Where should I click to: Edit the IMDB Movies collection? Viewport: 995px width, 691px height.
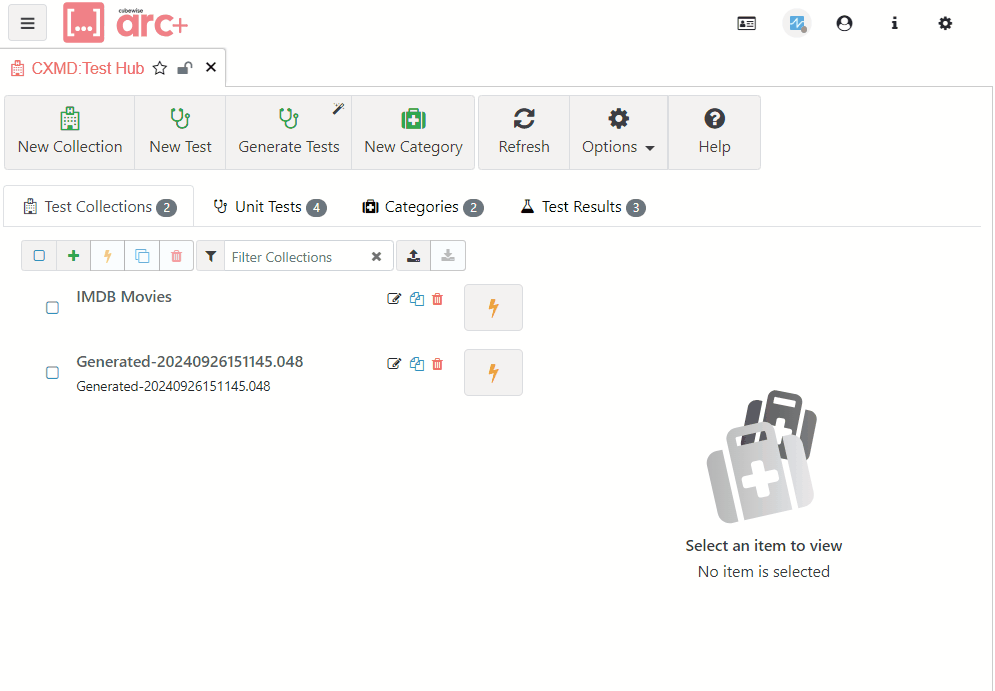[x=394, y=299]
